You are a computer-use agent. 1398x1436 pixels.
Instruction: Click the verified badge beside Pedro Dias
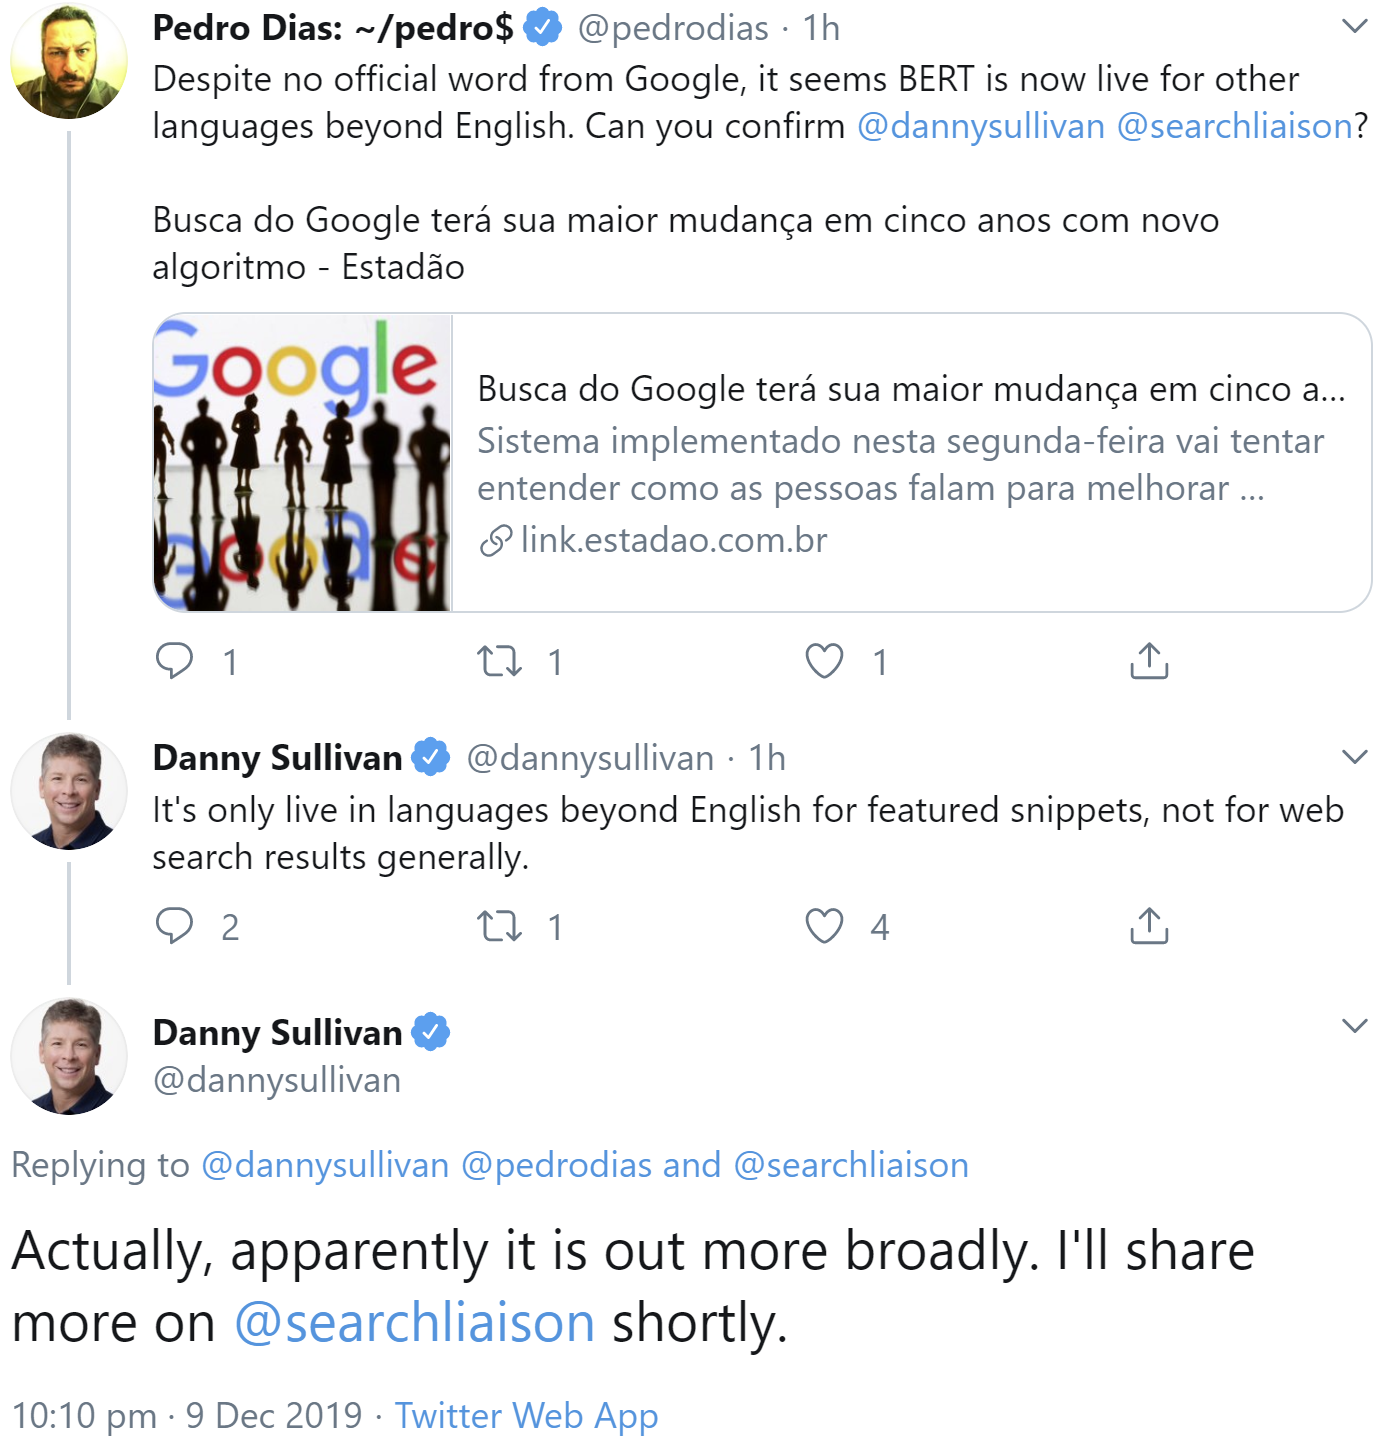coord(543,28)
